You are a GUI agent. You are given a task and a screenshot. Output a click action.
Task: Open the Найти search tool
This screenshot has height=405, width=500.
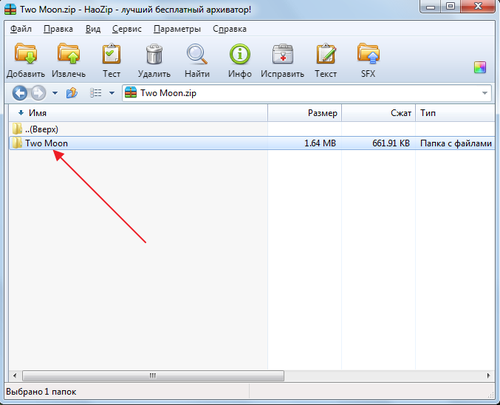tap(197, 60)
